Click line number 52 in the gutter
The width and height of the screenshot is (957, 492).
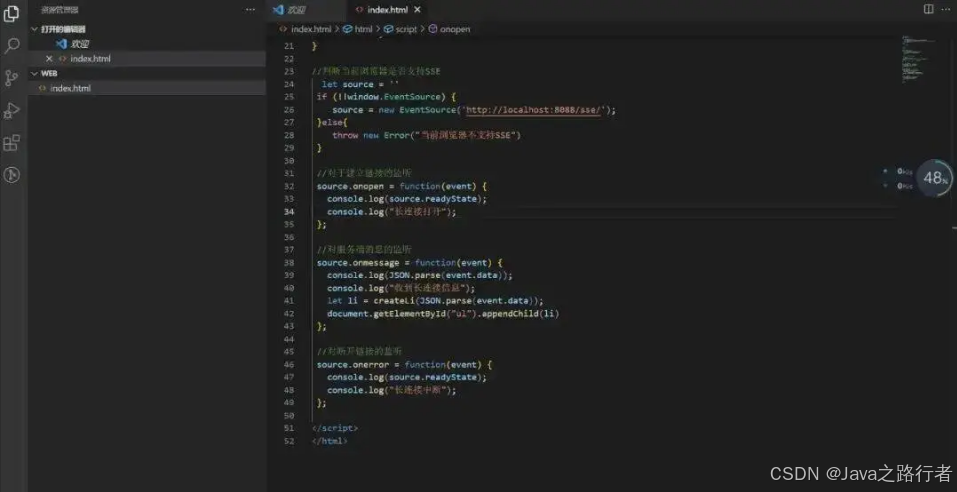[x=288, y=441]
